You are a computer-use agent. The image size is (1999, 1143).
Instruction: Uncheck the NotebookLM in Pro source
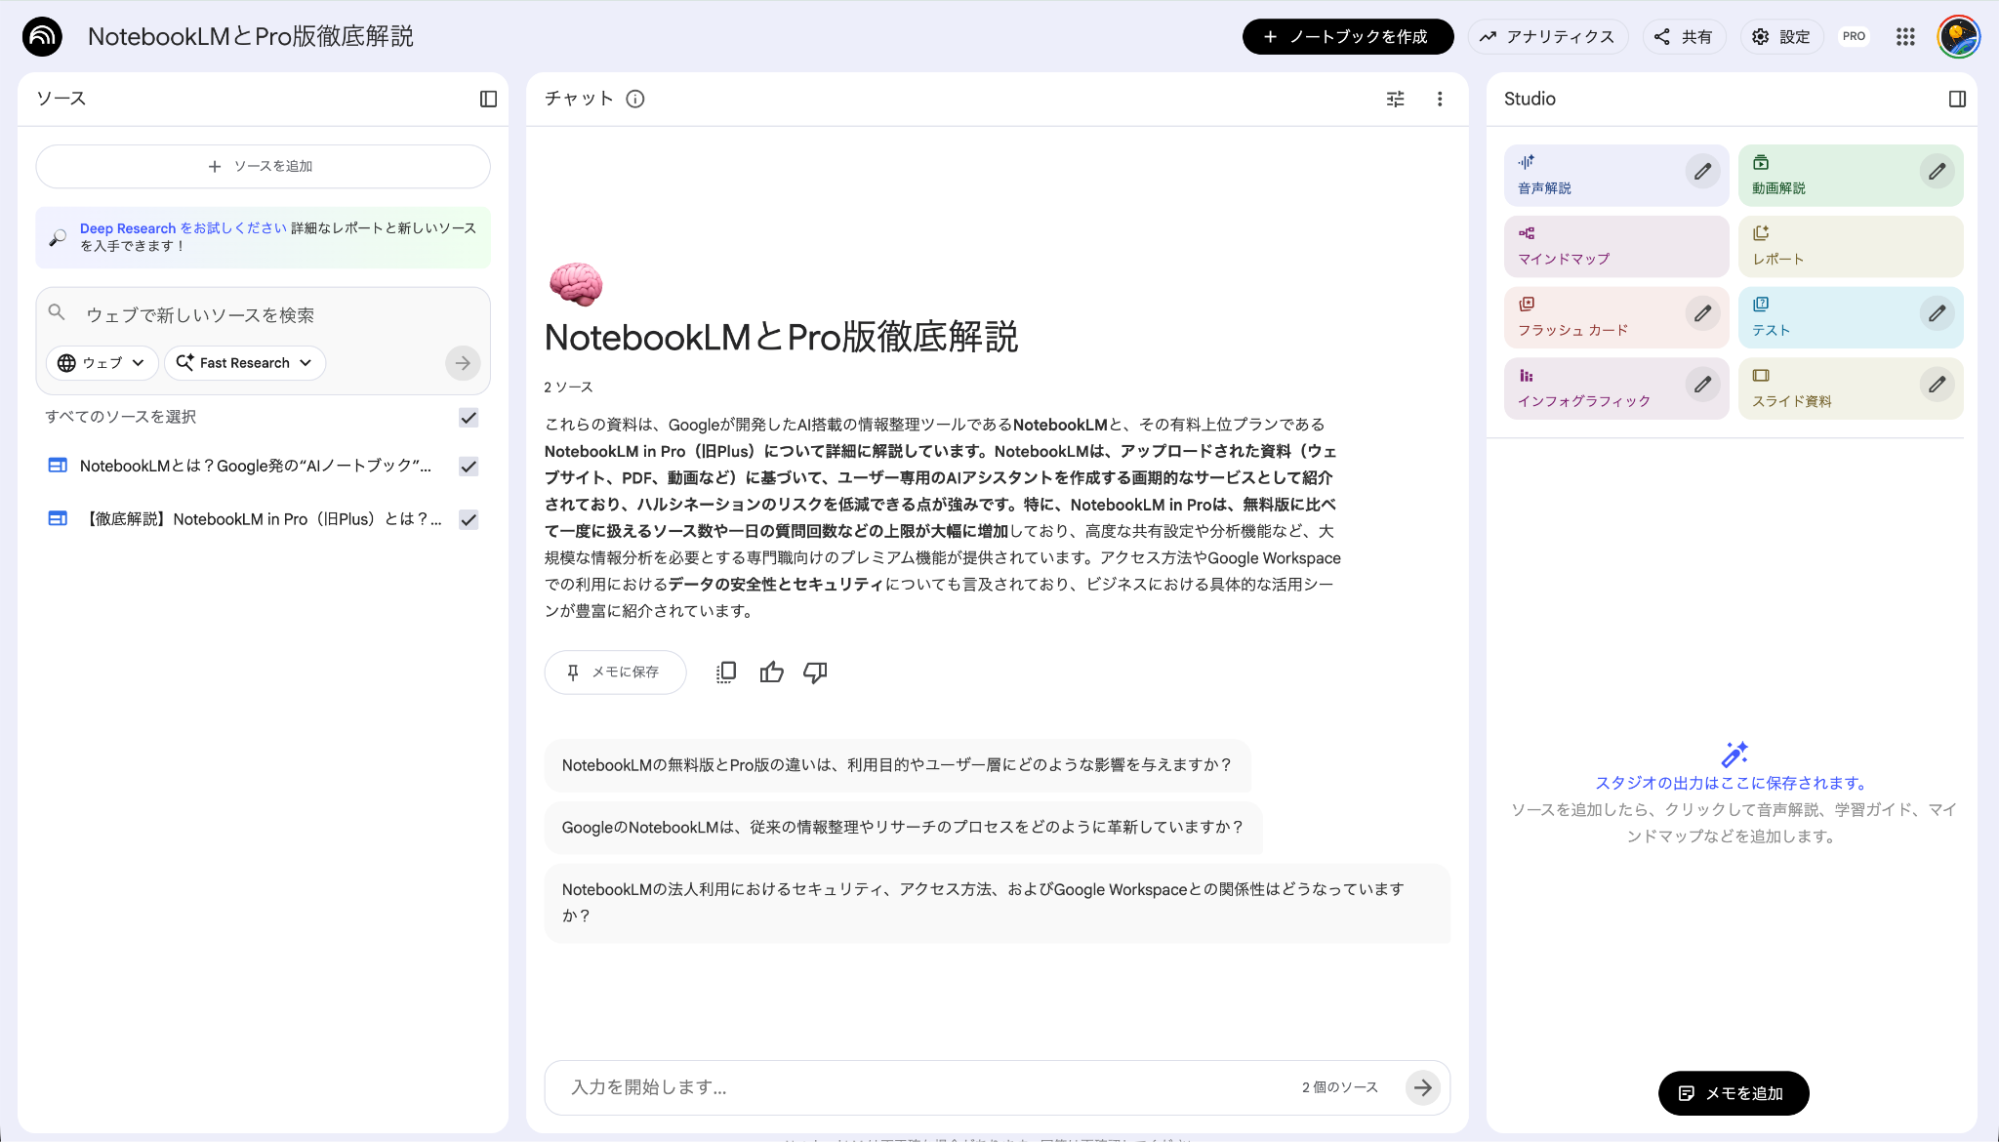(467, 519)
